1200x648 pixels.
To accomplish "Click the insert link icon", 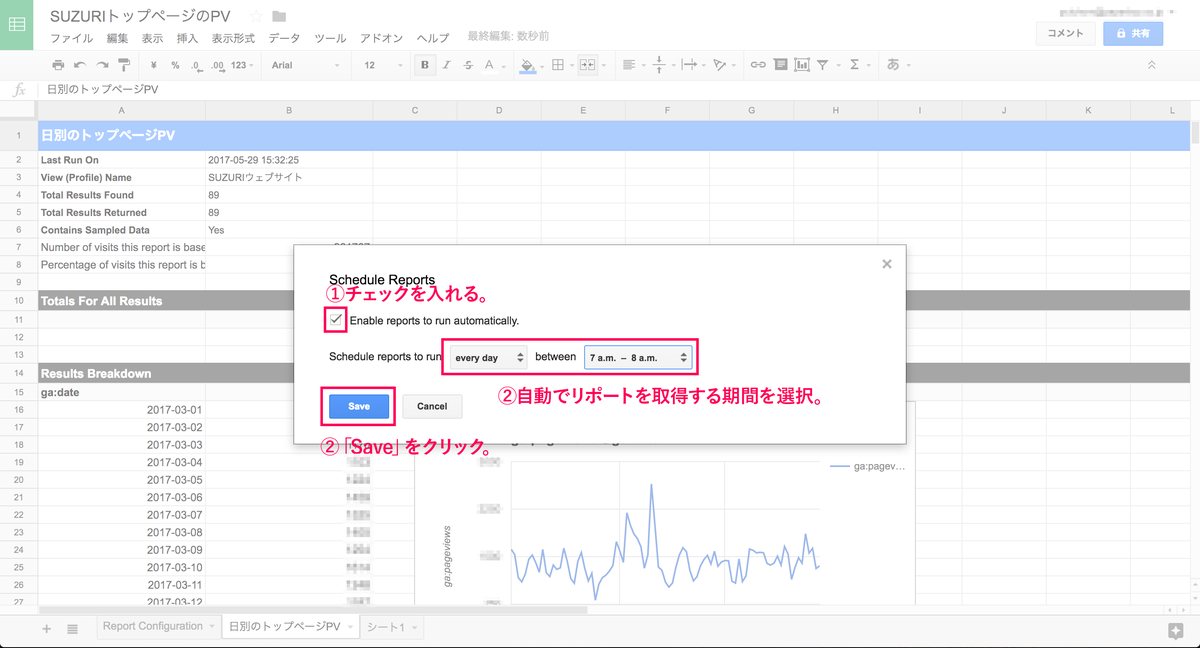I will [x=758, y=65].
